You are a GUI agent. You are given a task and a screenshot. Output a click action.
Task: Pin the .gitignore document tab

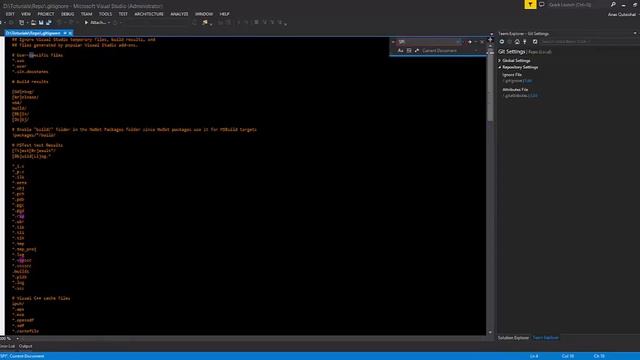[65, 33]
